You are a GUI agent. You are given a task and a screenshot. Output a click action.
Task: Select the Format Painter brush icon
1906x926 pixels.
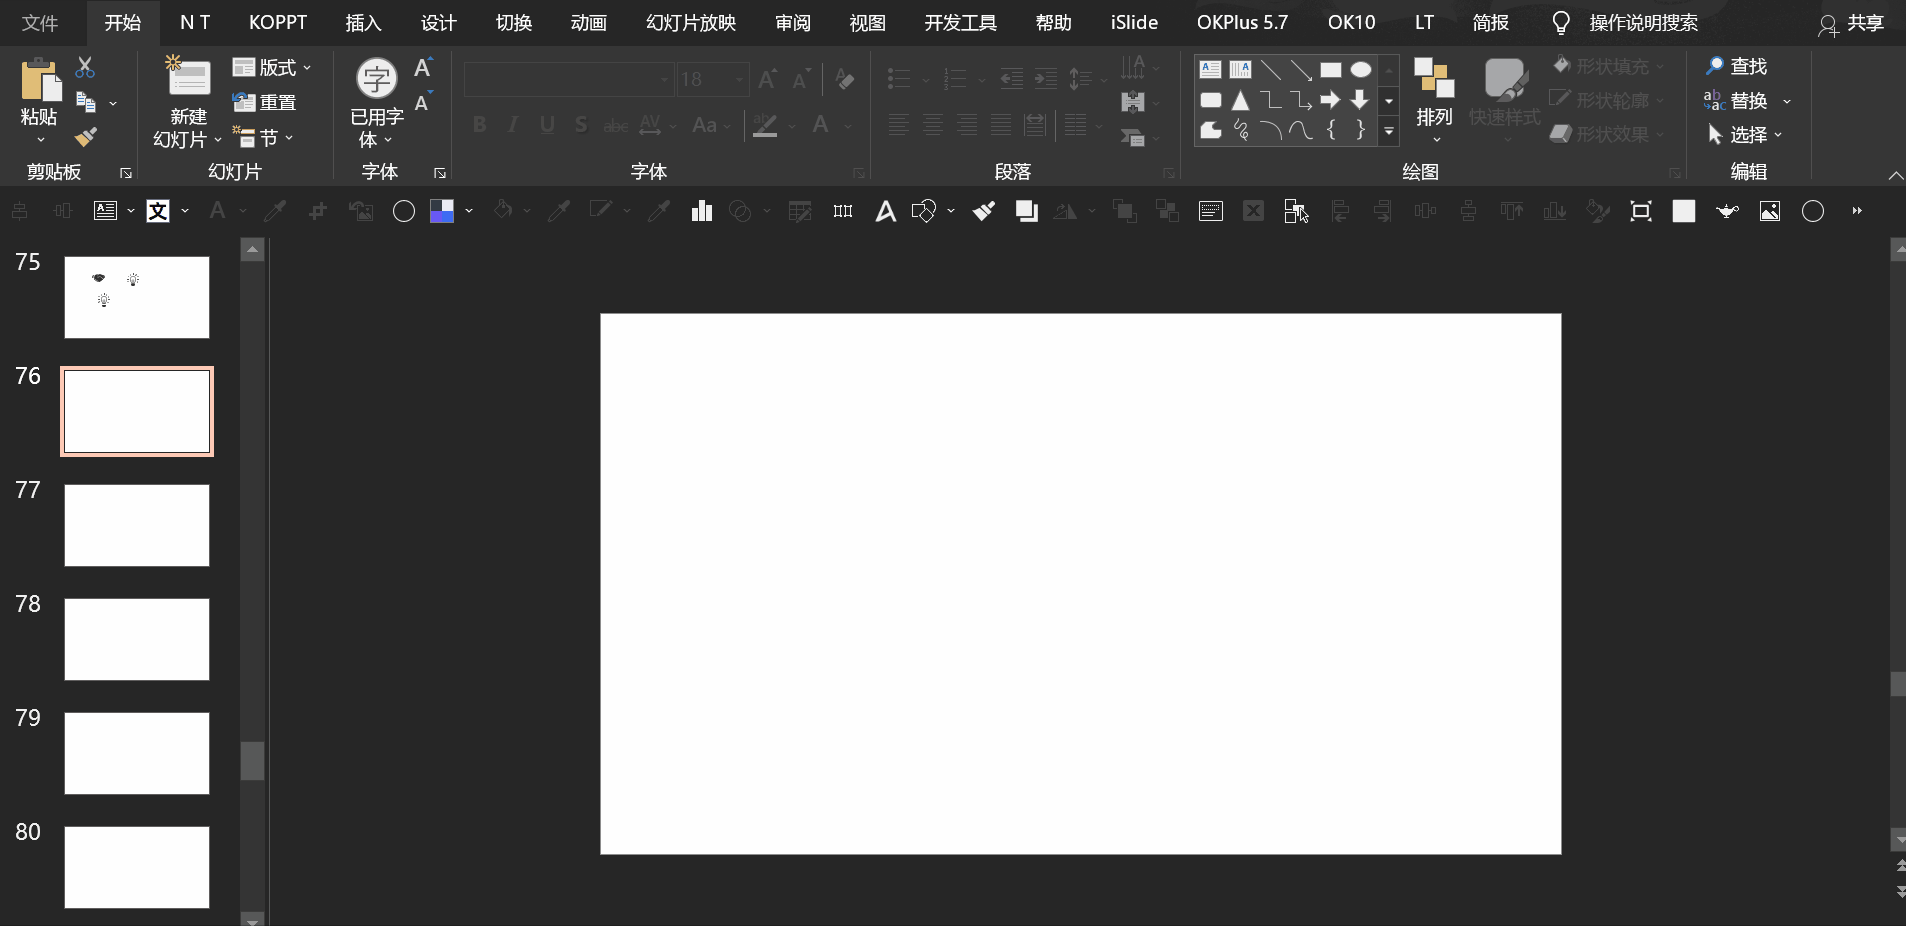click(x=86, y=137)
